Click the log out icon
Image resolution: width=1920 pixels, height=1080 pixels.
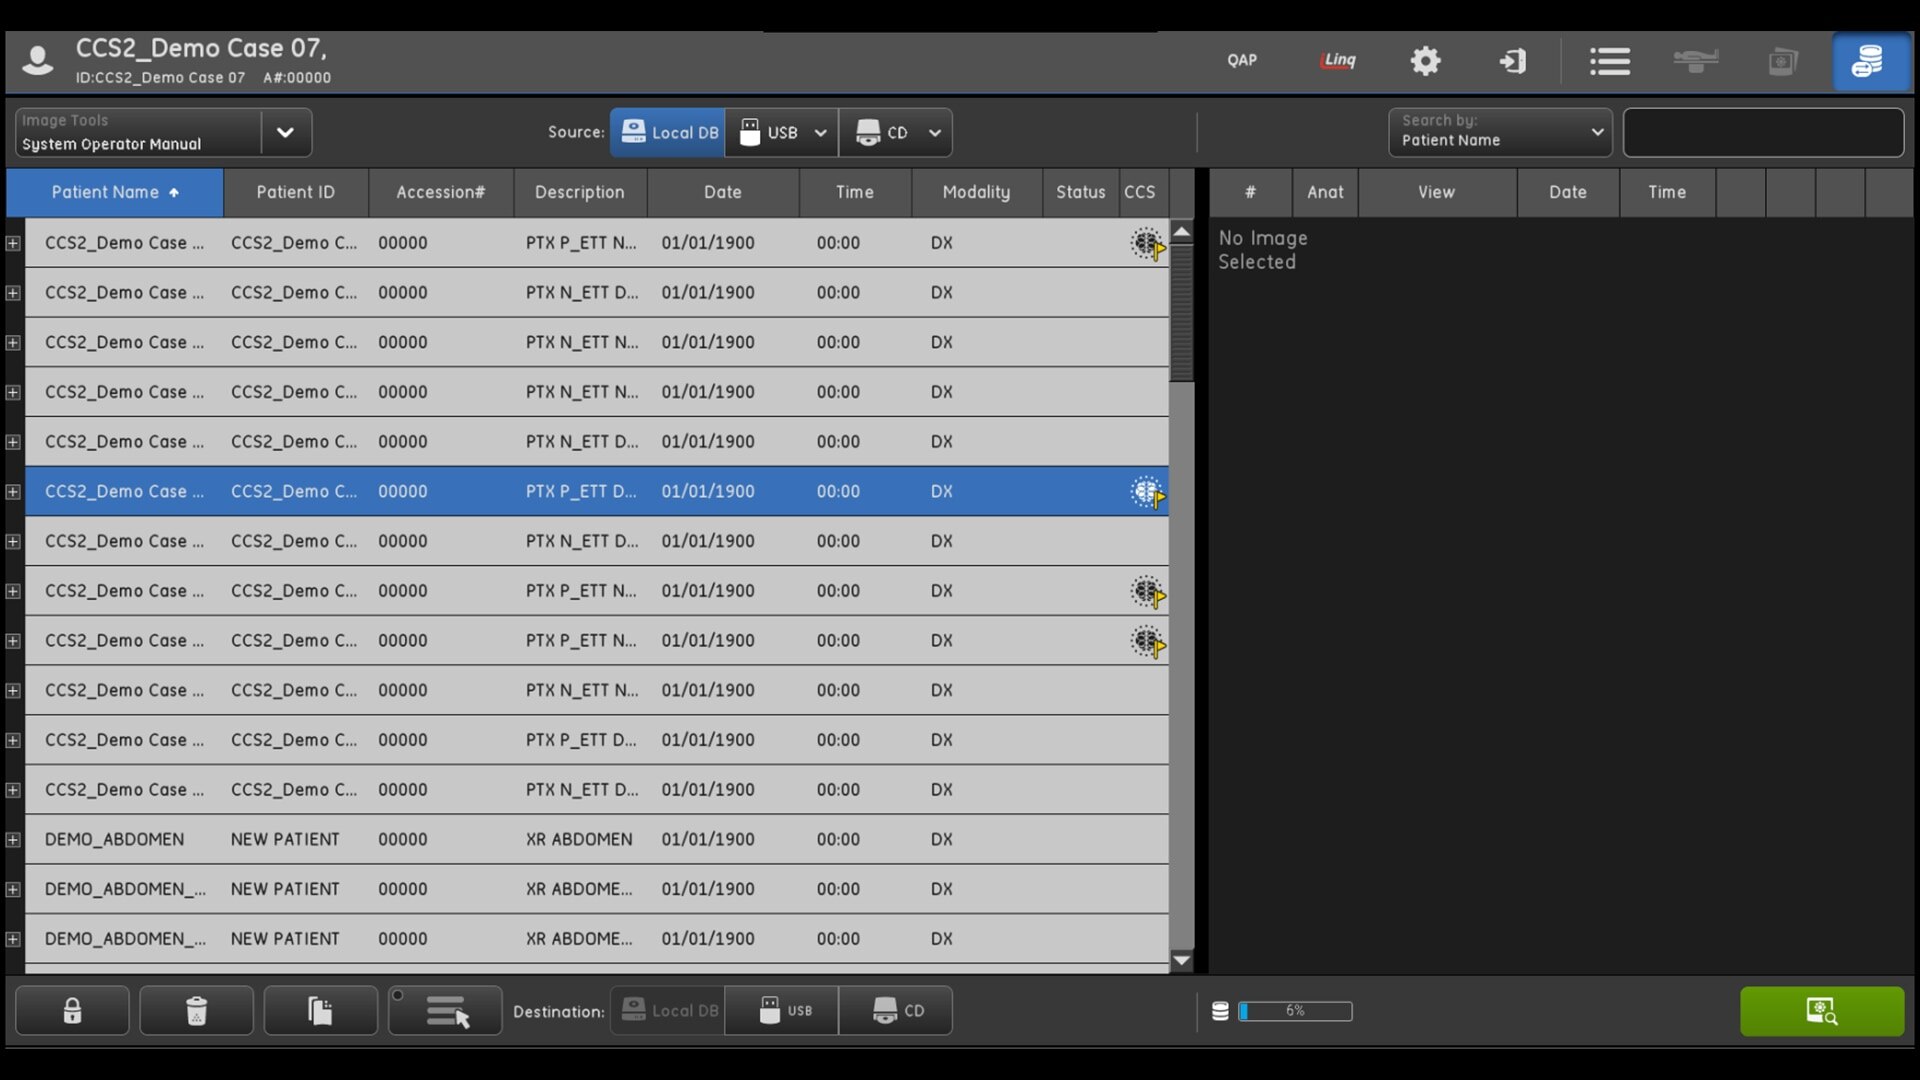tap(1512, 61)
